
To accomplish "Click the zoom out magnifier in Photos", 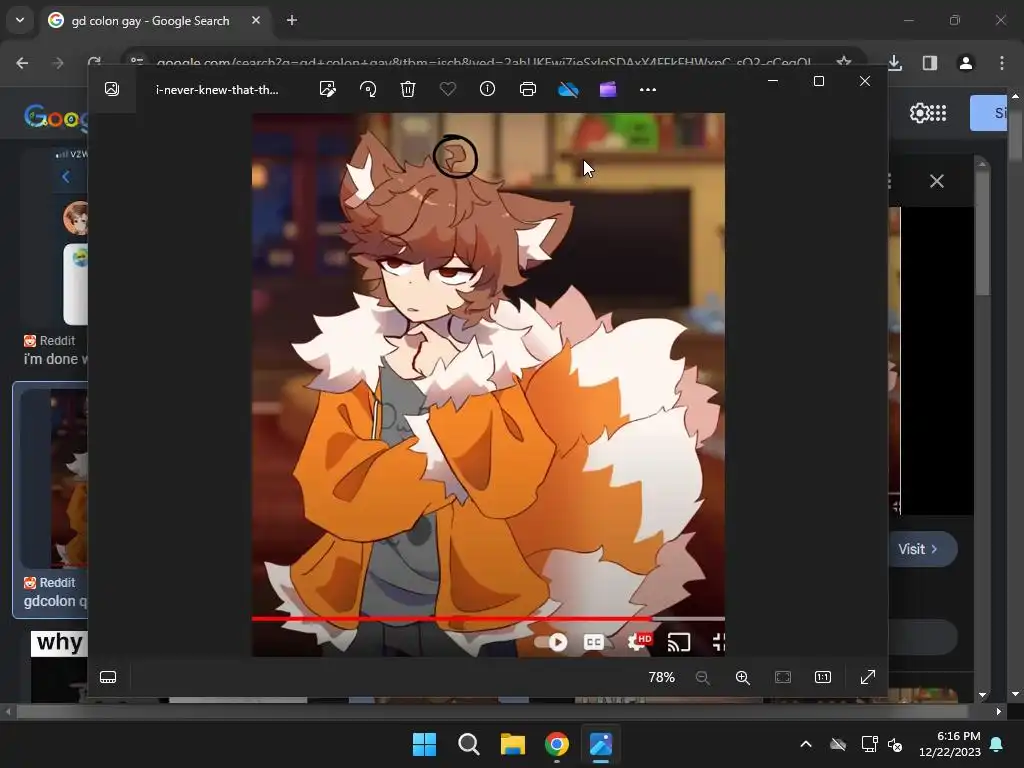I will (703, 677).
